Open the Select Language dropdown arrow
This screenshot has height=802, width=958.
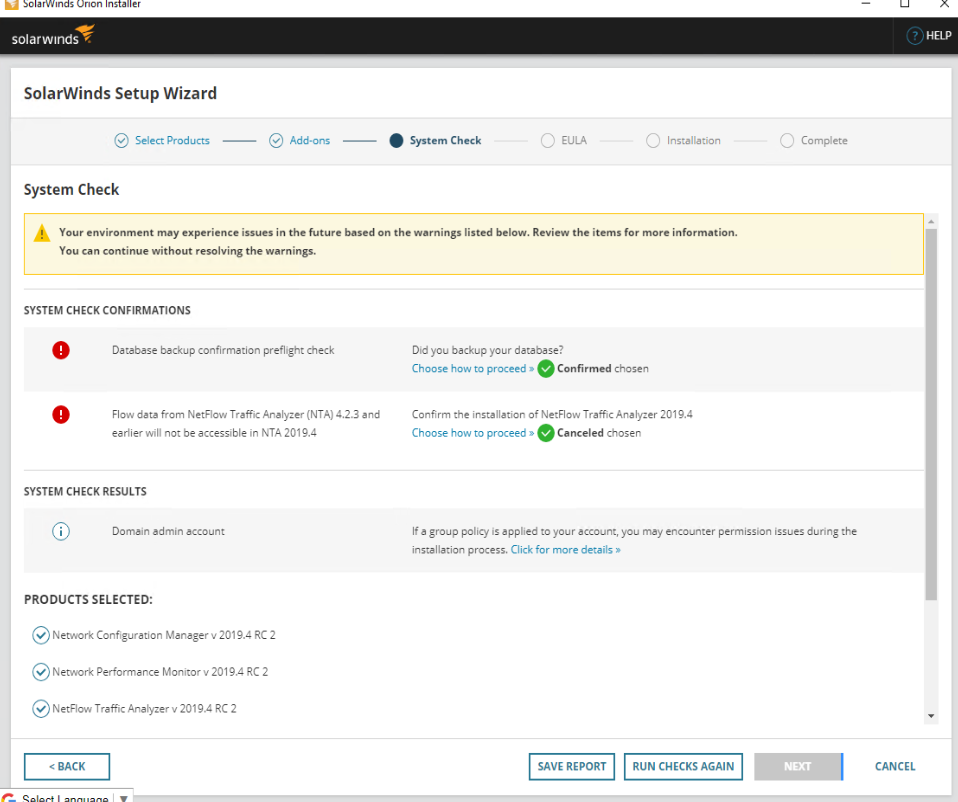(x=123, y=798)
